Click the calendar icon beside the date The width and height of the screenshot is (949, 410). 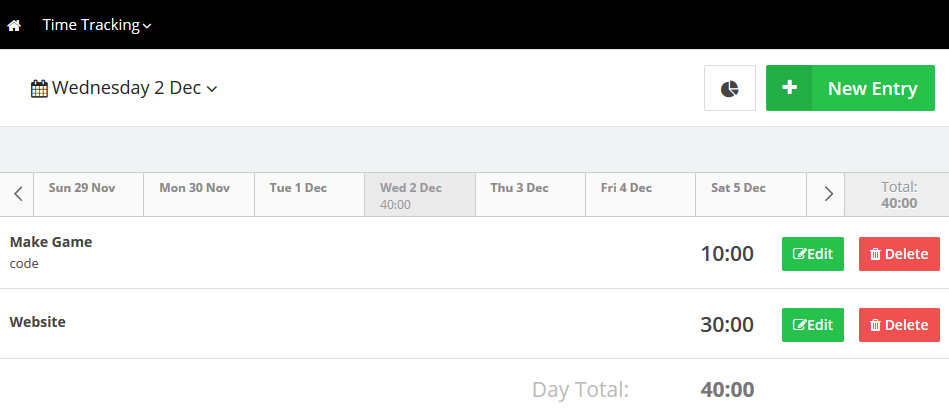(x=39, y=89)
